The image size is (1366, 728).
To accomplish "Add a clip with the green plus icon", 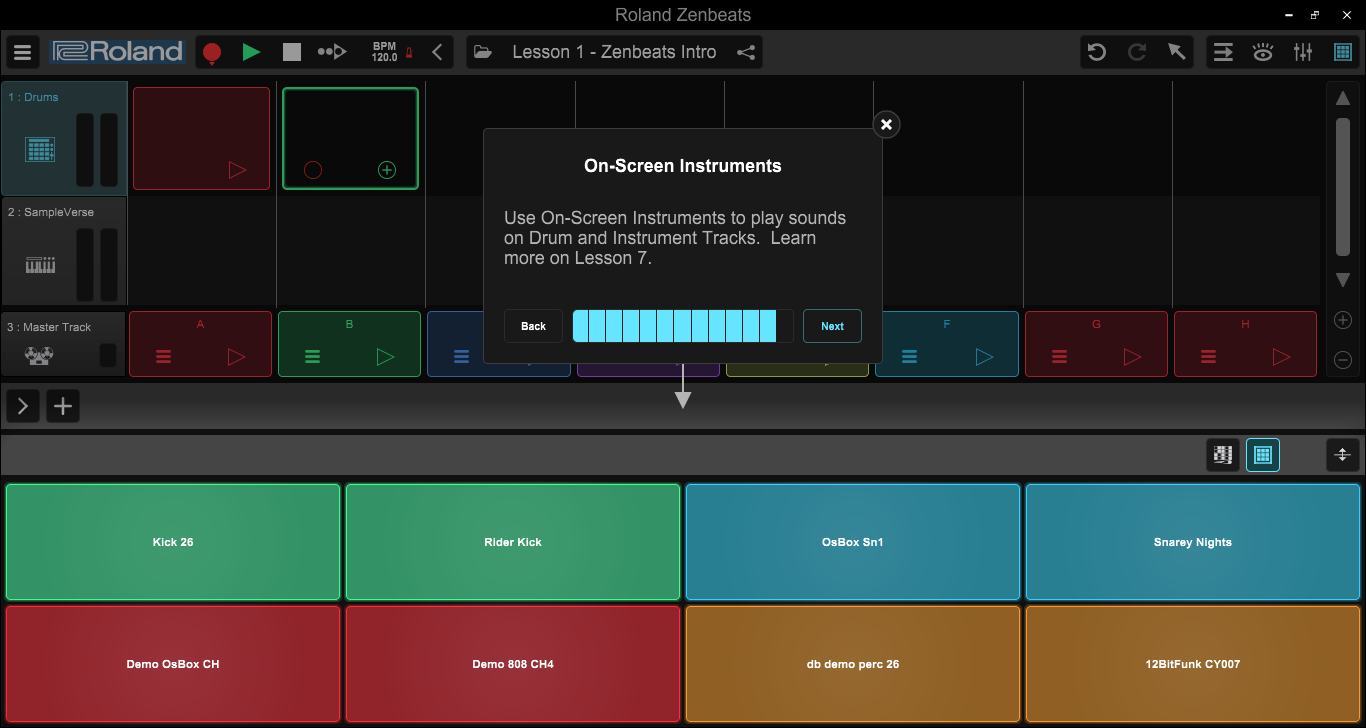I will click(387, 170).
